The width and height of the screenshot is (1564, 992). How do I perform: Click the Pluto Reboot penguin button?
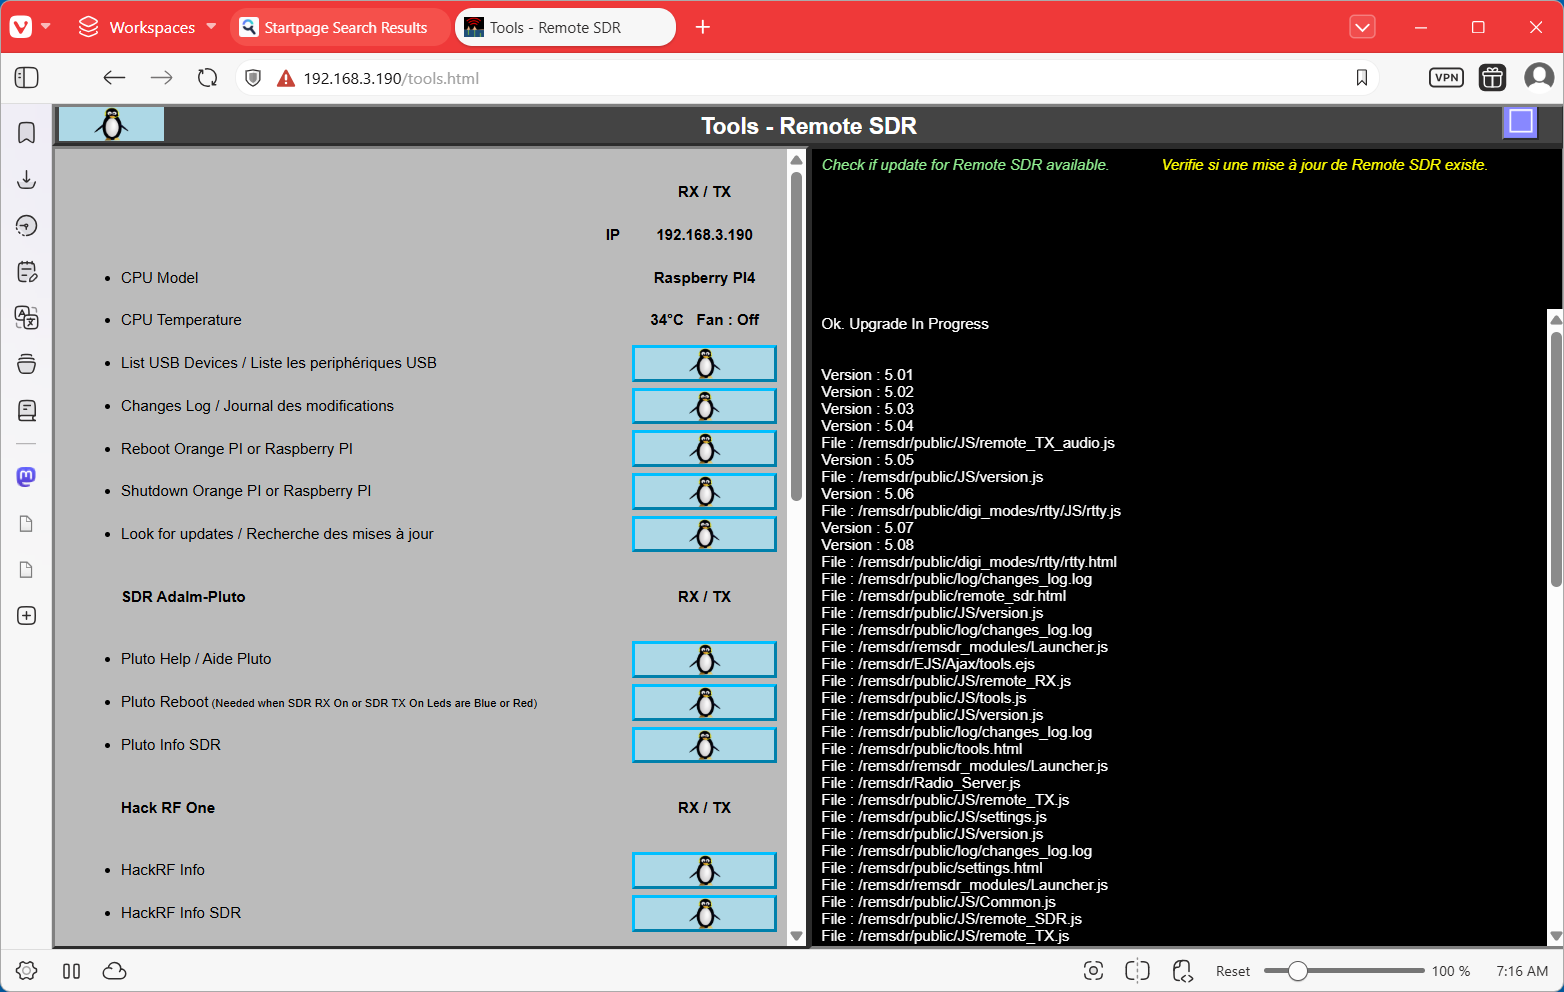(x=704, y=703)
